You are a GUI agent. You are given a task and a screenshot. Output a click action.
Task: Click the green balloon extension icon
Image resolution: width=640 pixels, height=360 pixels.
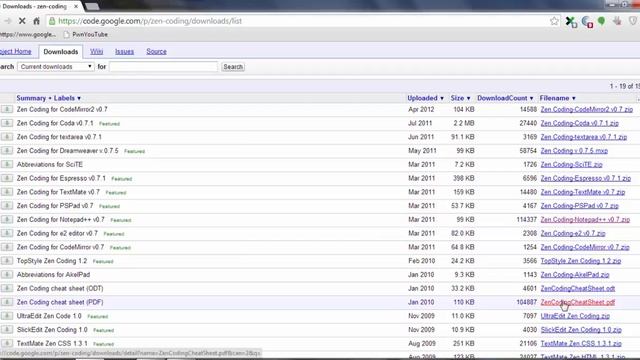pos(602,21)
